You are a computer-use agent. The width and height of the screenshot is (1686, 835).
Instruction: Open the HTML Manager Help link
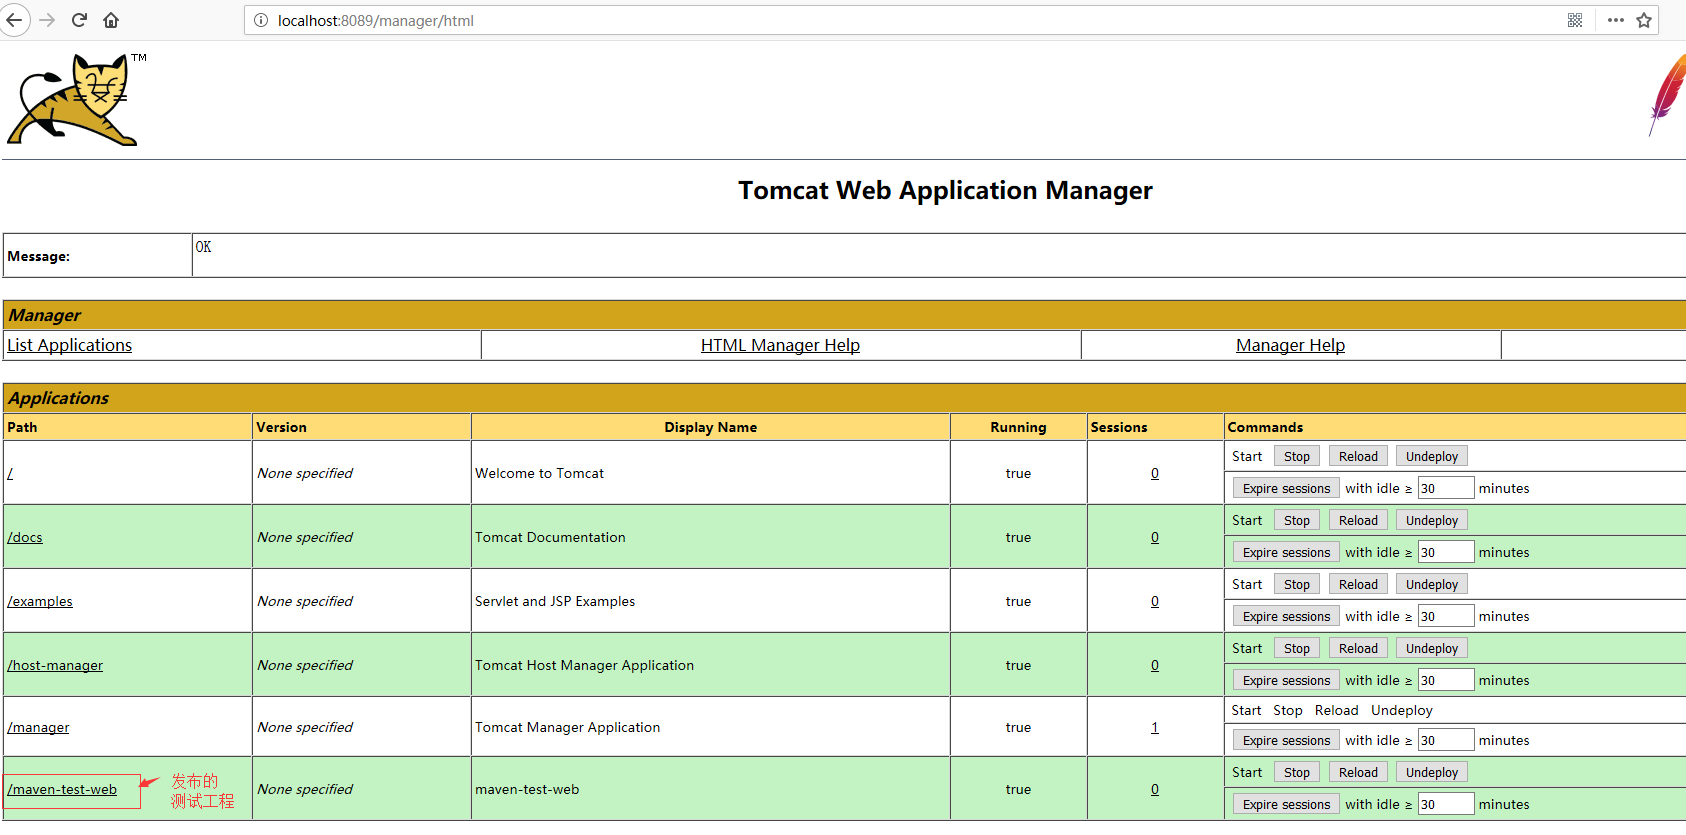780,345
